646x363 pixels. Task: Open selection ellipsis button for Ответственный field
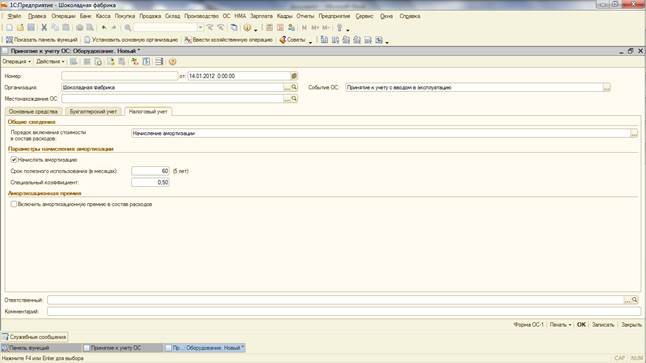[627, 300]
